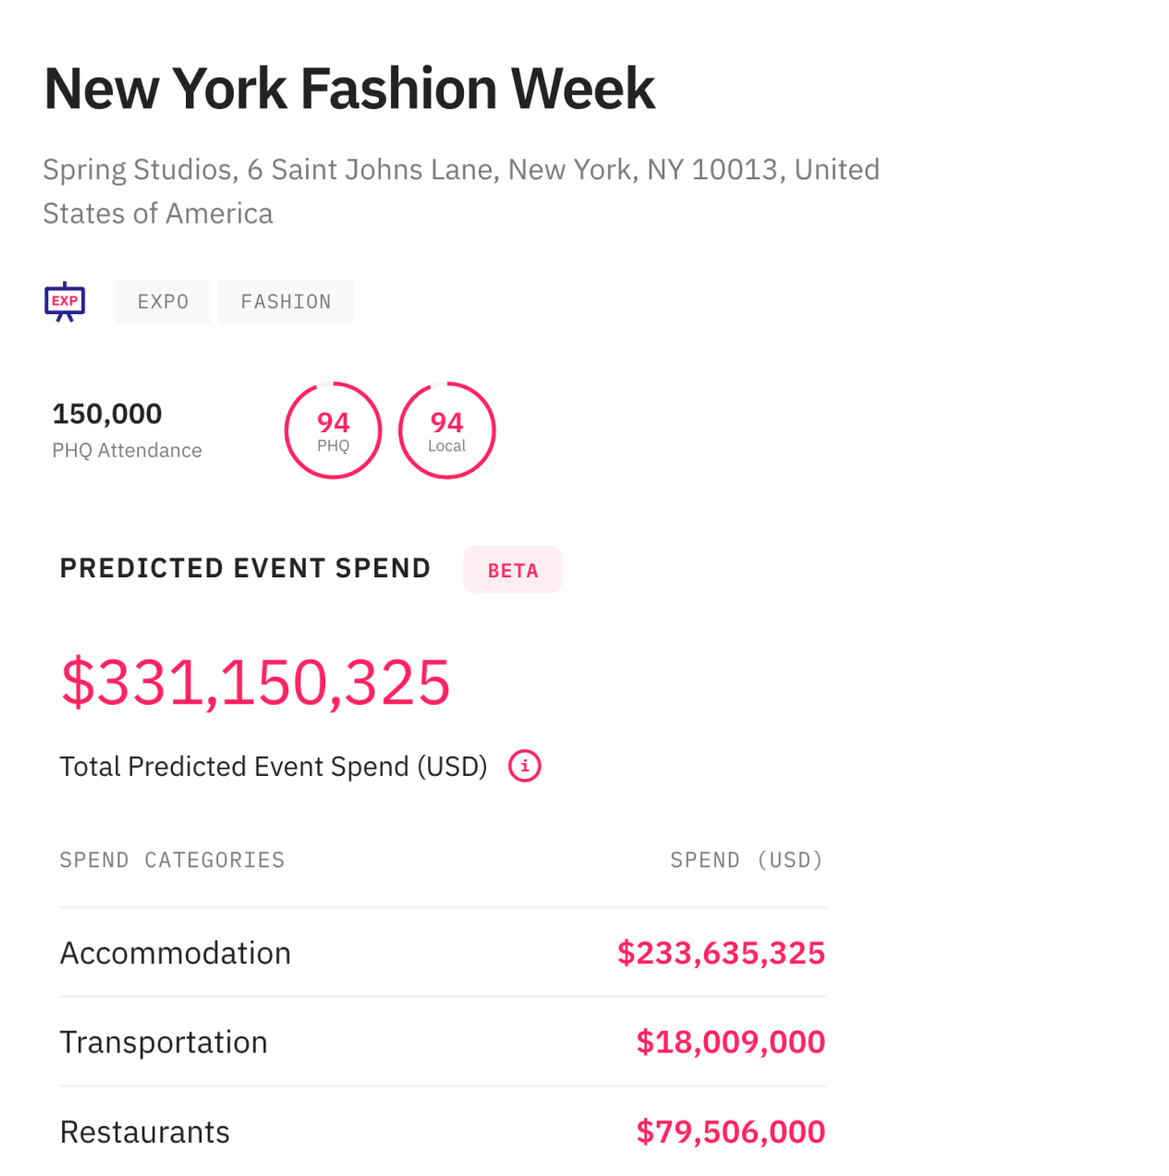This screenshot has height=1176, width=1169.
Task: Click the Spring Studios address text
Action: pos(461,190)
